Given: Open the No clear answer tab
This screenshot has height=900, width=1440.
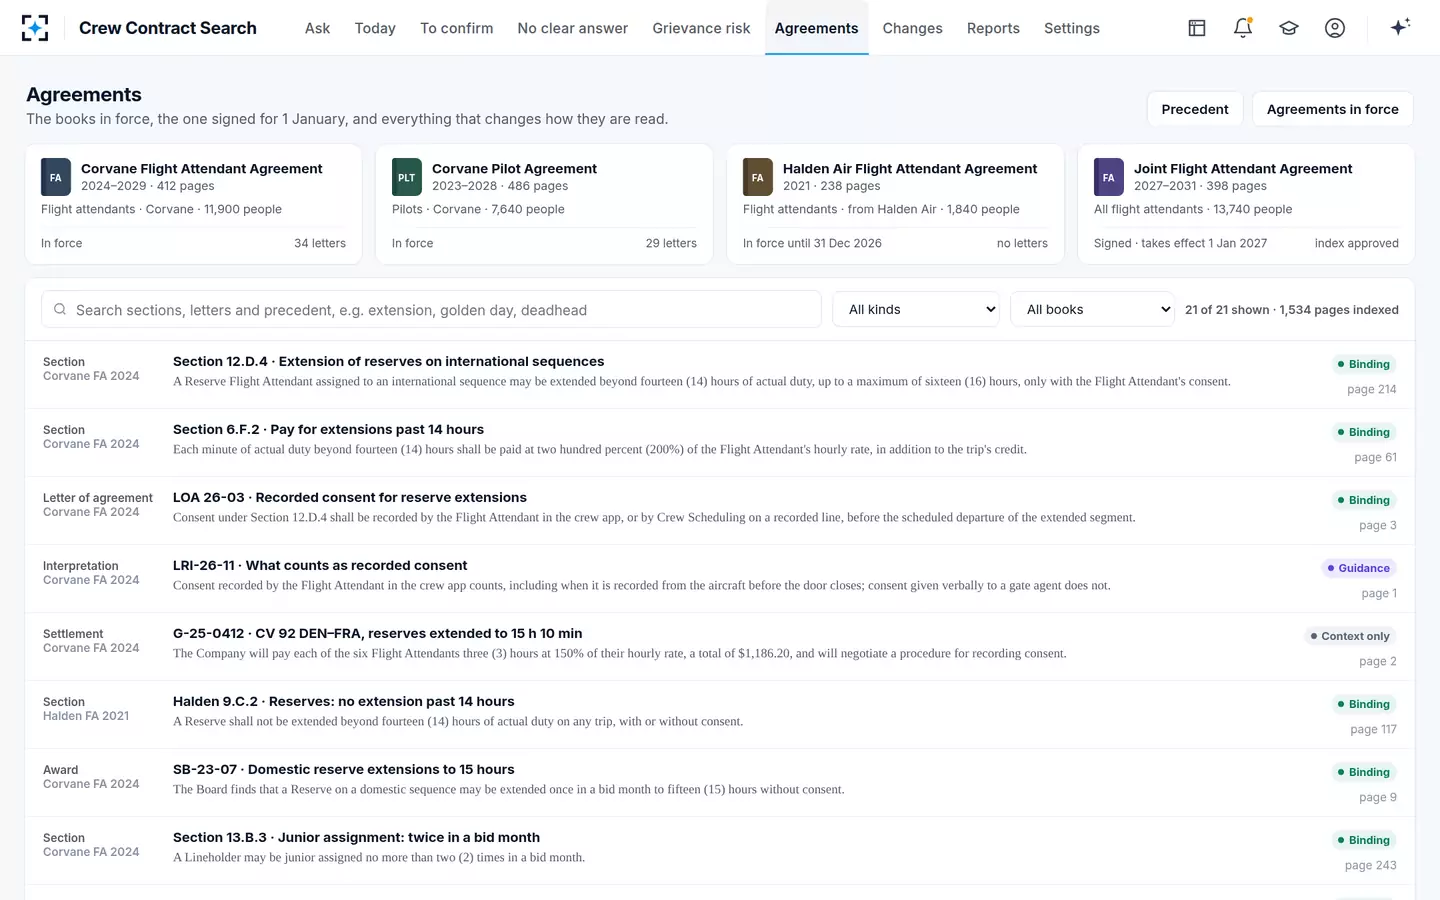Looking at the screenshot, I should click(x=573, y=28).
